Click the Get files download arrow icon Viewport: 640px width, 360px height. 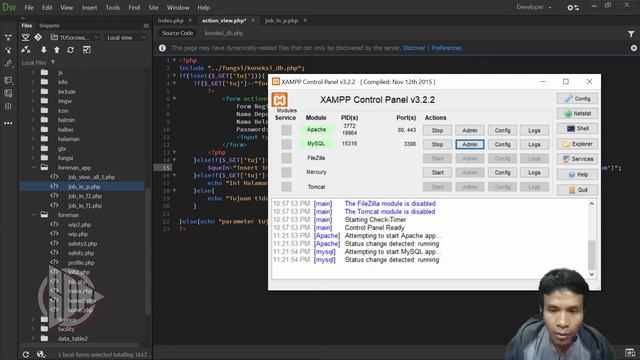click(43, 50)
